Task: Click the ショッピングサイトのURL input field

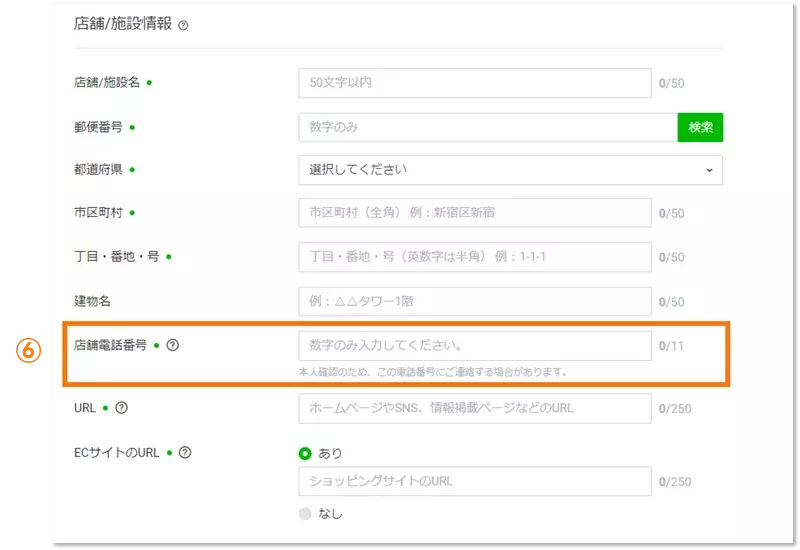Action: [474, 481]
